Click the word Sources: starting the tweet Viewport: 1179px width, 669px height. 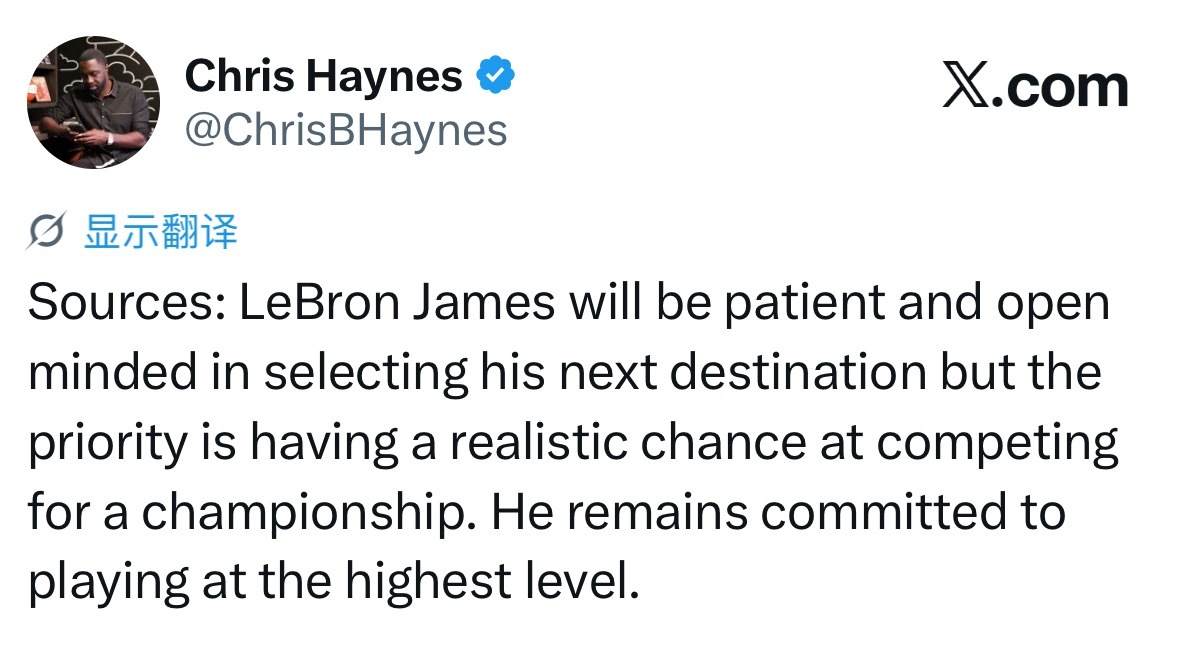[127, 302]
